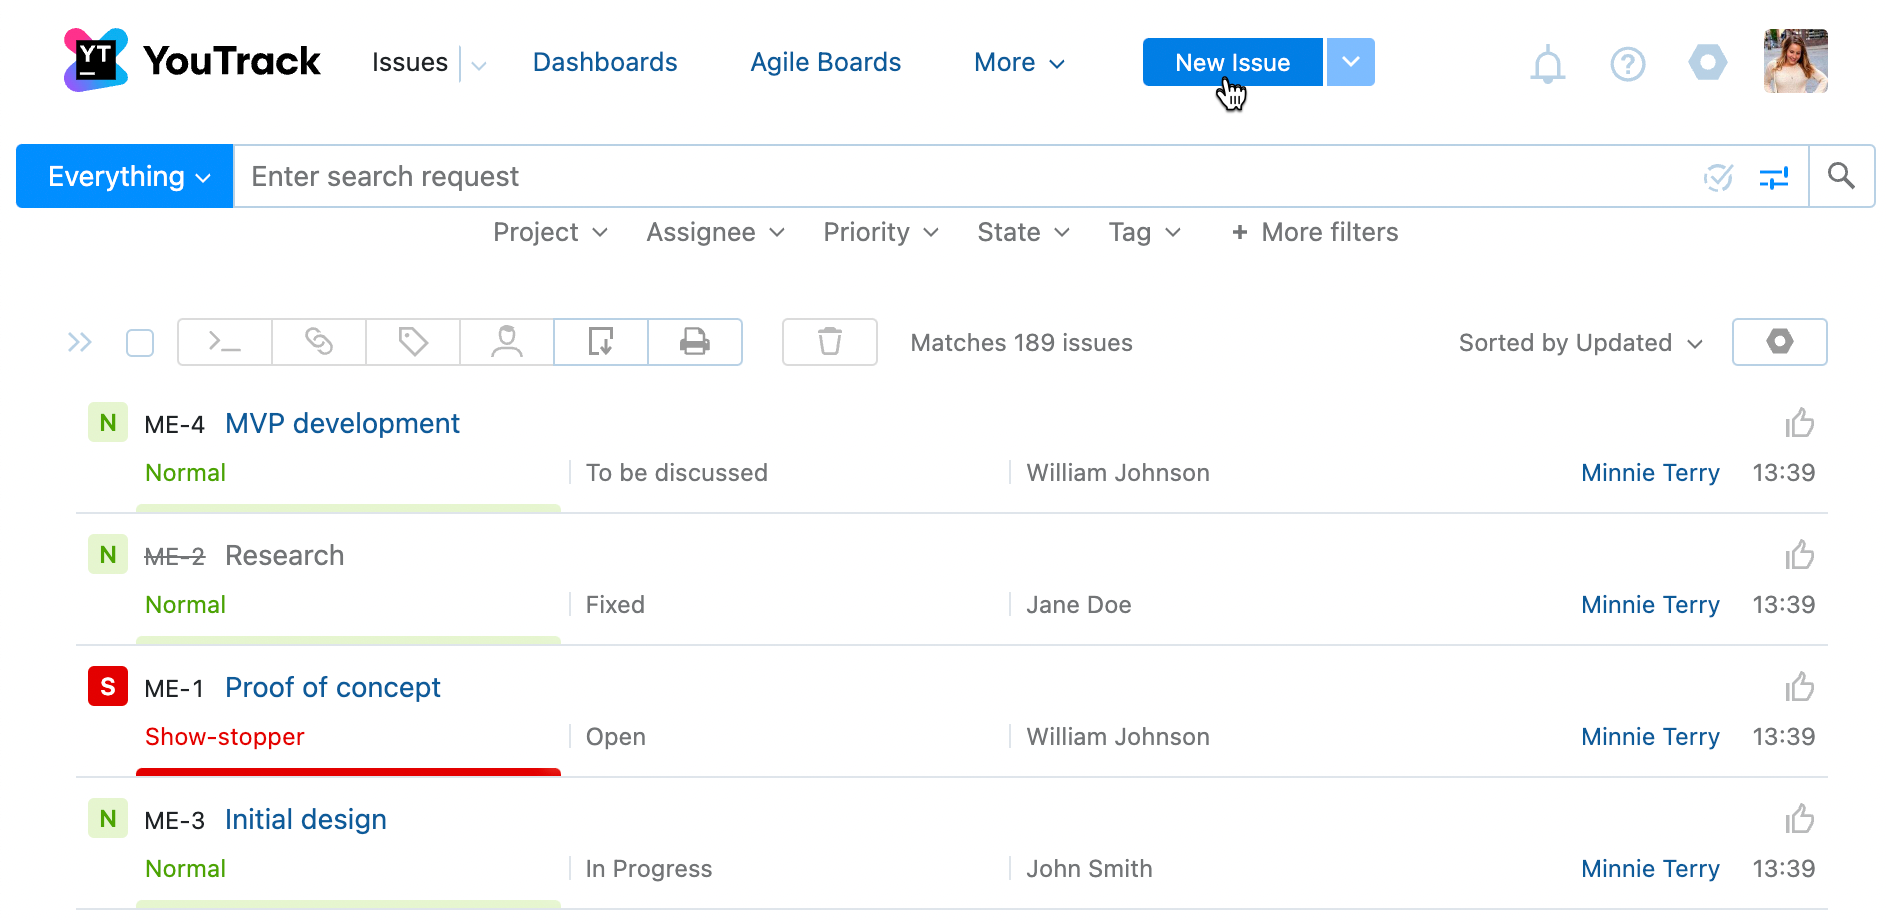The image size is (1886, 924).
Task: Open the Sorted by Updated dropdown
Action: [1578, 342]
